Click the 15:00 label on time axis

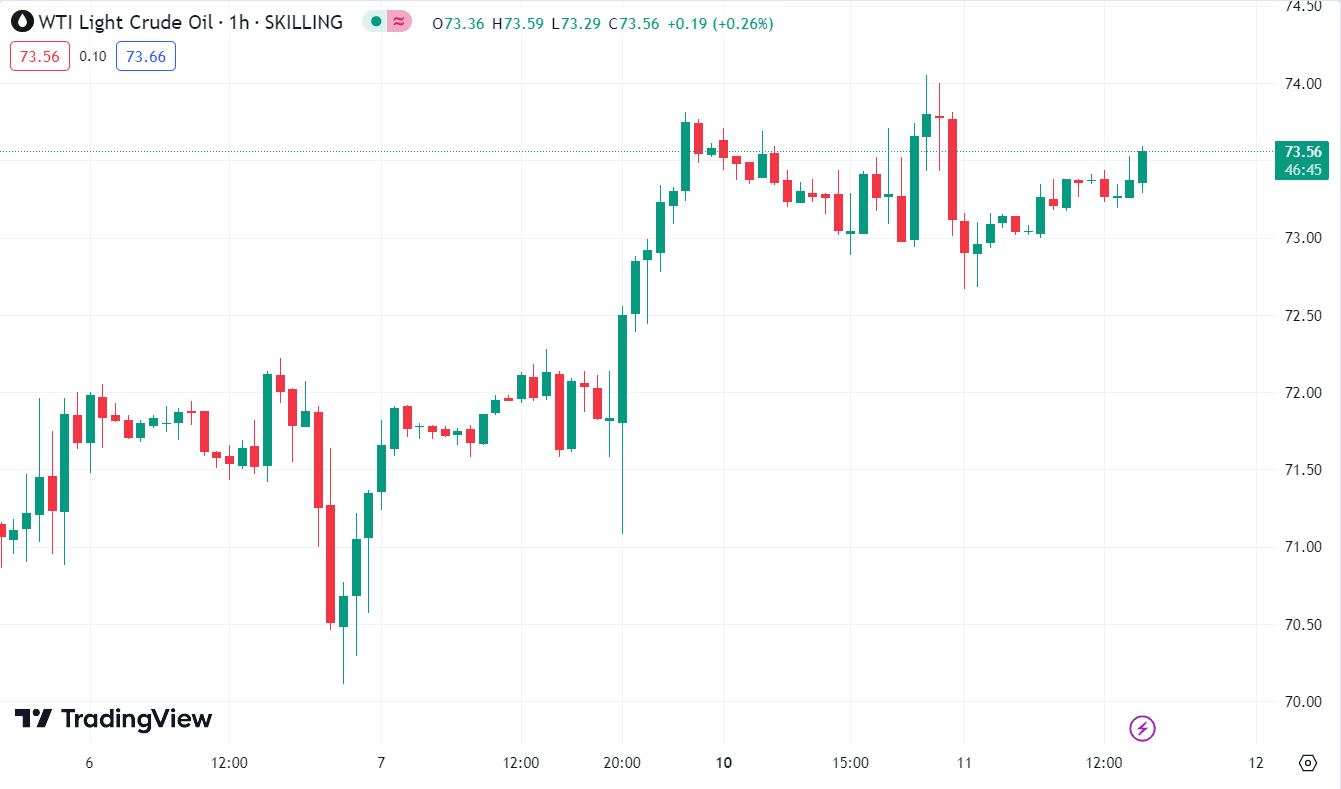850,763
